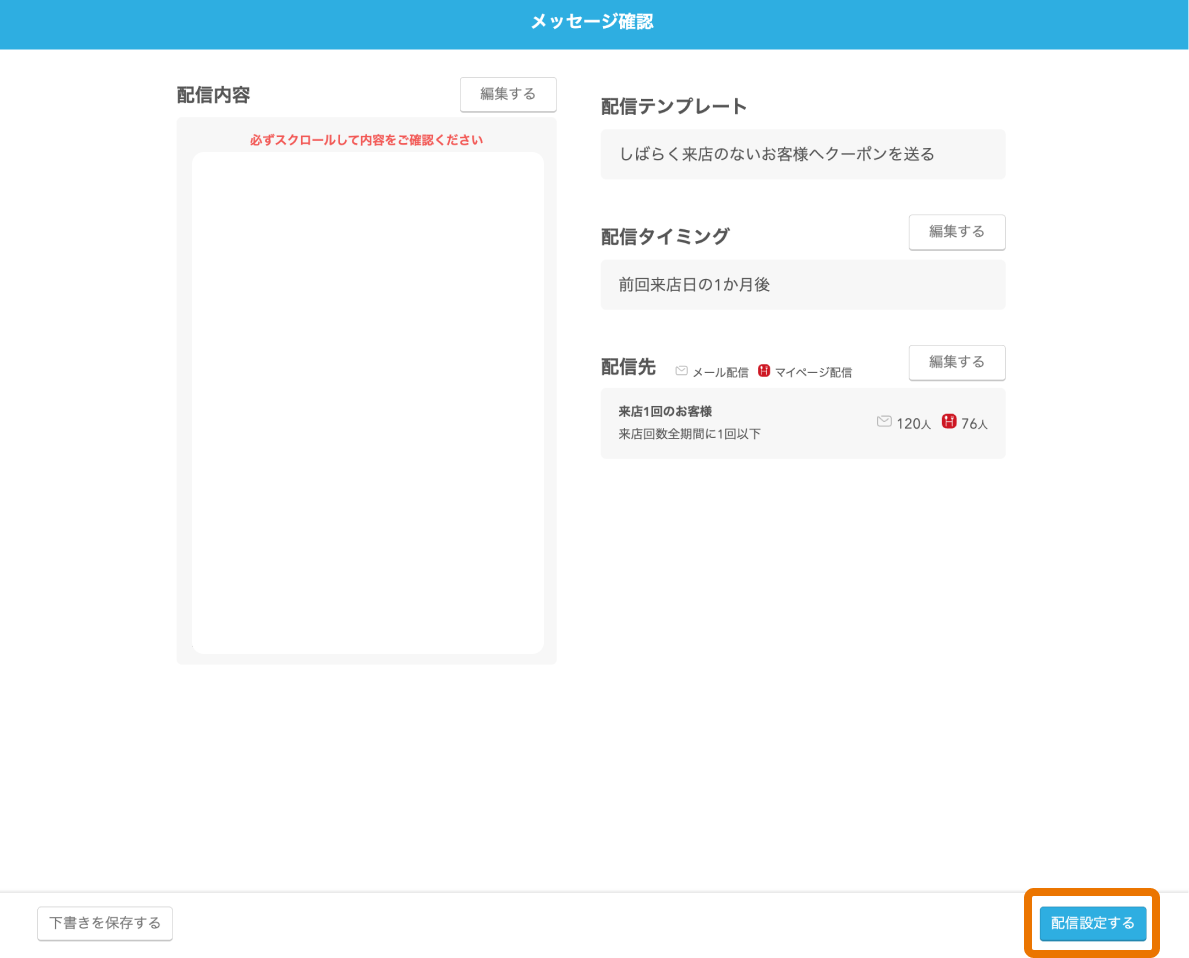Click the 配信設定する button
The image size is (1189, 958).
1092,923
